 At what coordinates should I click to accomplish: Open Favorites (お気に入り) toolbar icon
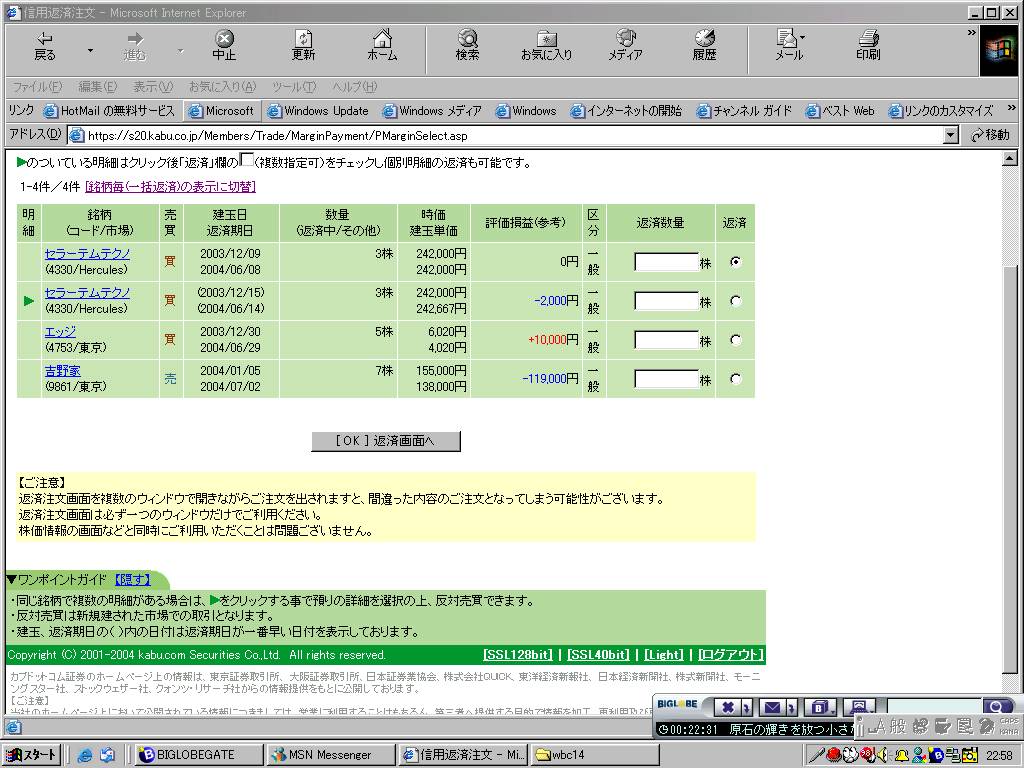pyautogui.click(x=546, y=45)
